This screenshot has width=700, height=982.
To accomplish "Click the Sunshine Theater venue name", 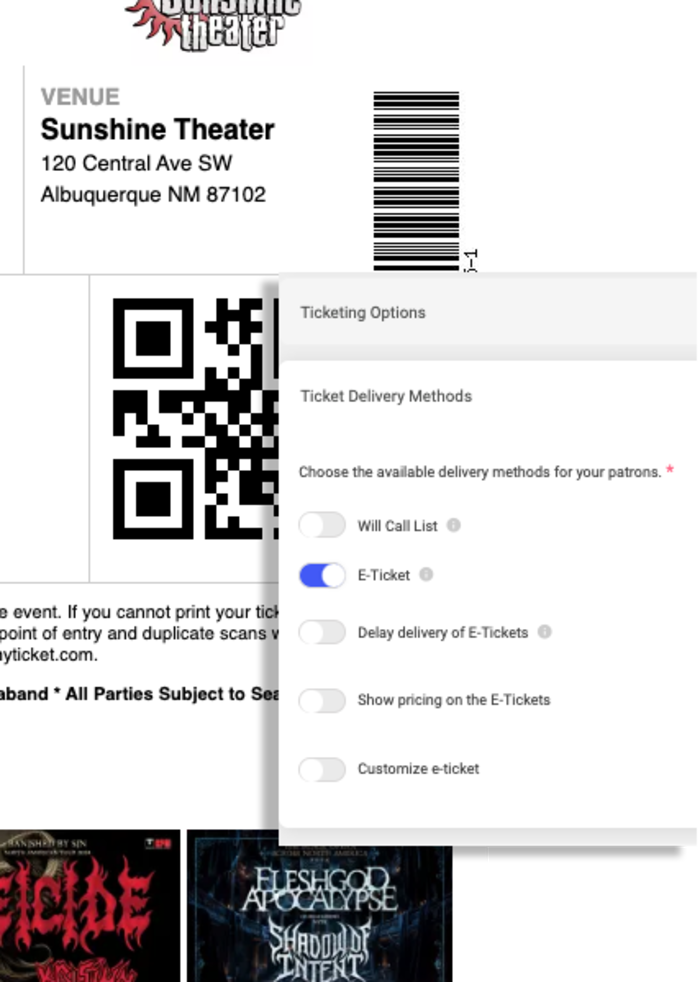I will (x=158, y=130).
